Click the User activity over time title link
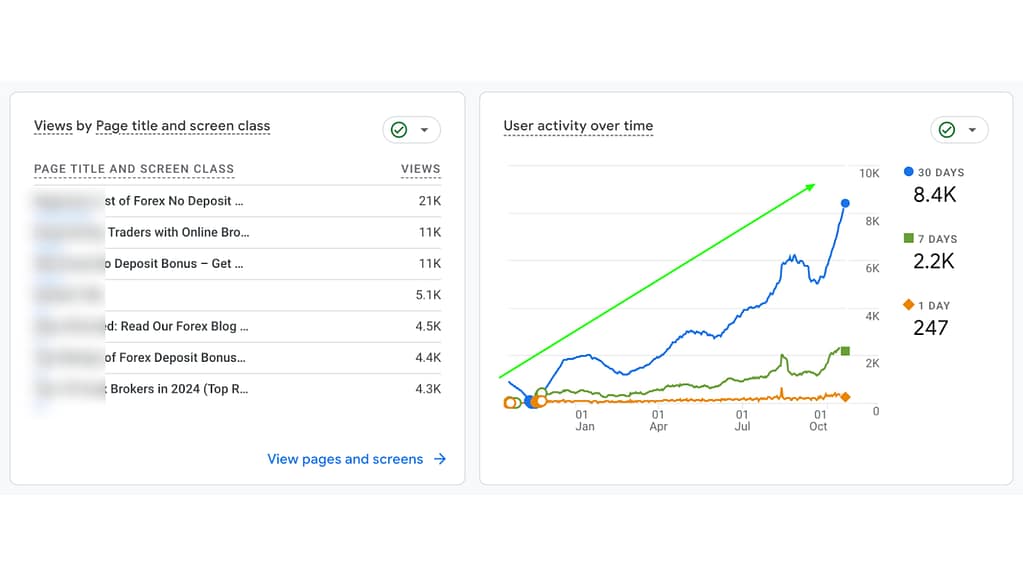This screenshot has width=1023, height=576. coord(578,126)
